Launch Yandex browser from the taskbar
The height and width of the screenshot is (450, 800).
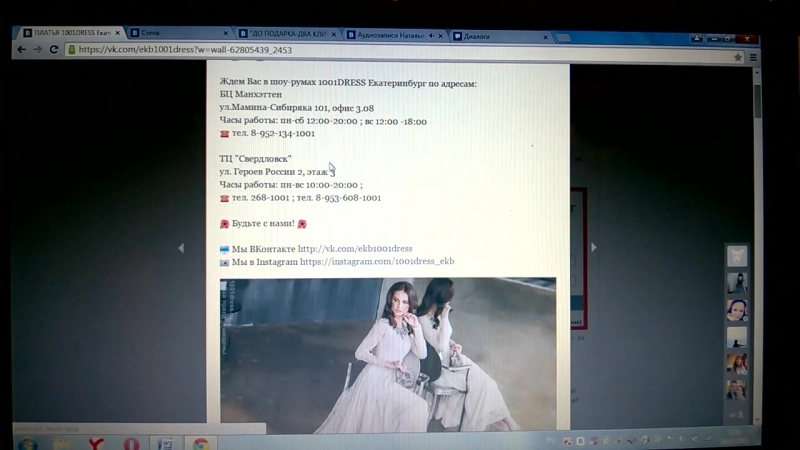[94, 443]
